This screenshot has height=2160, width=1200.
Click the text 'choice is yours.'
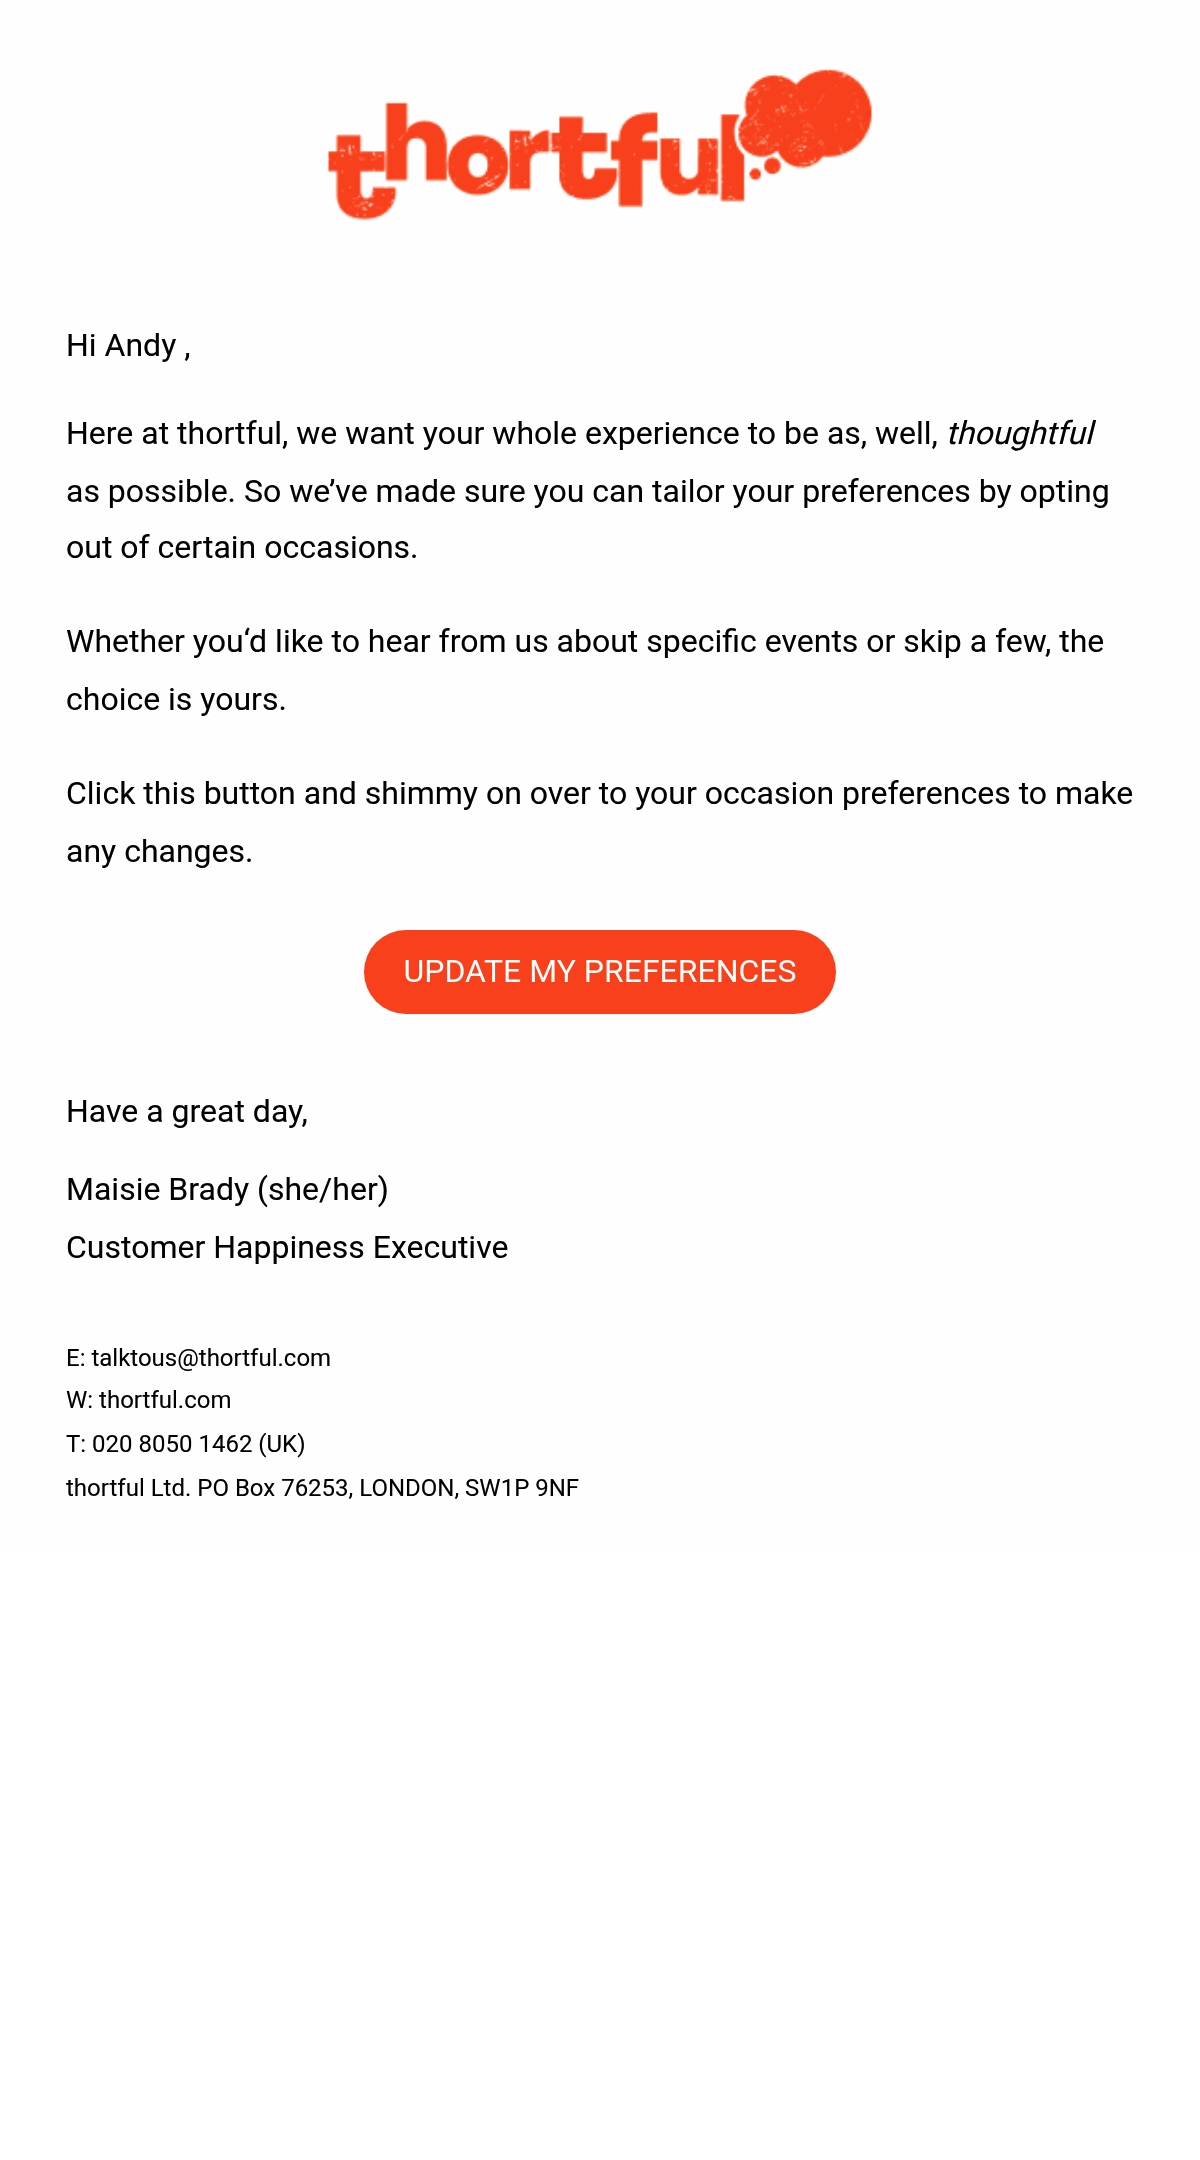click(176, 700)
